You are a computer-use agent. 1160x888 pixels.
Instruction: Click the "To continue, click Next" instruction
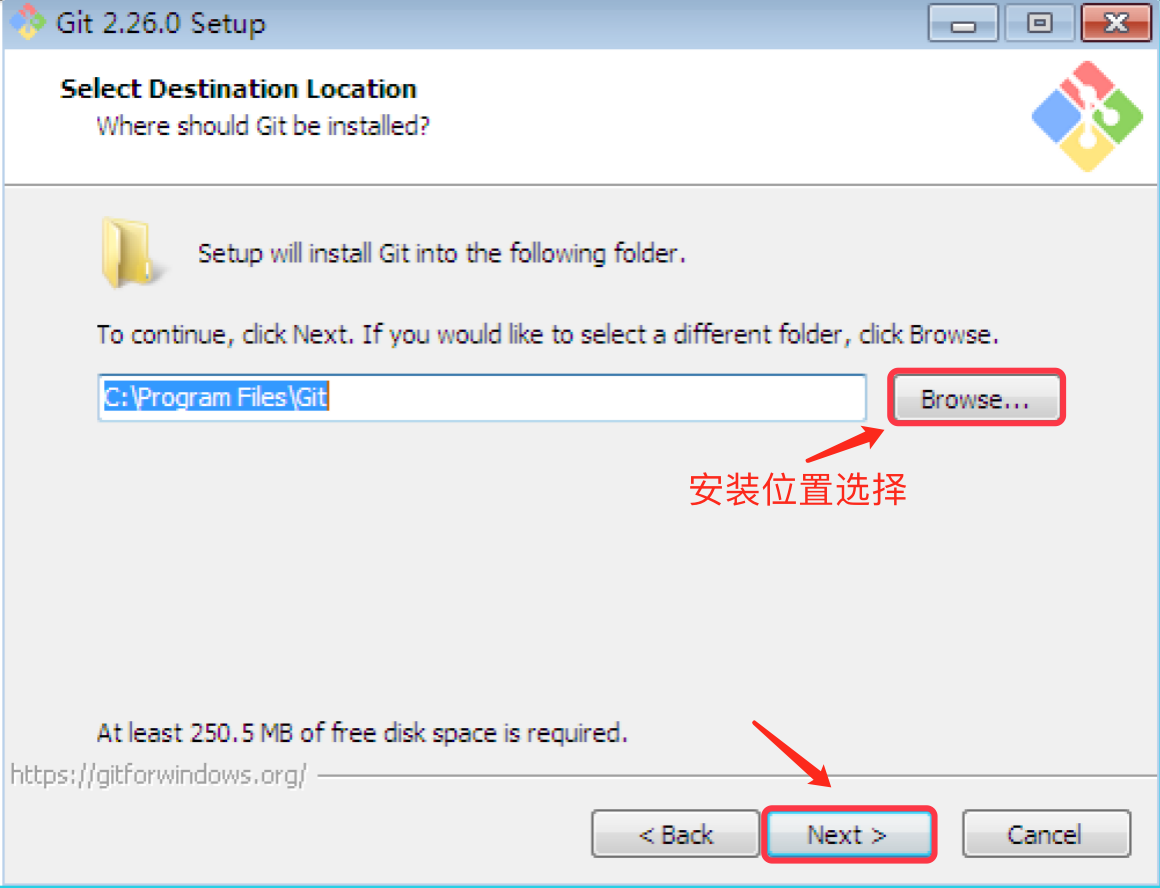coord(547,334)
